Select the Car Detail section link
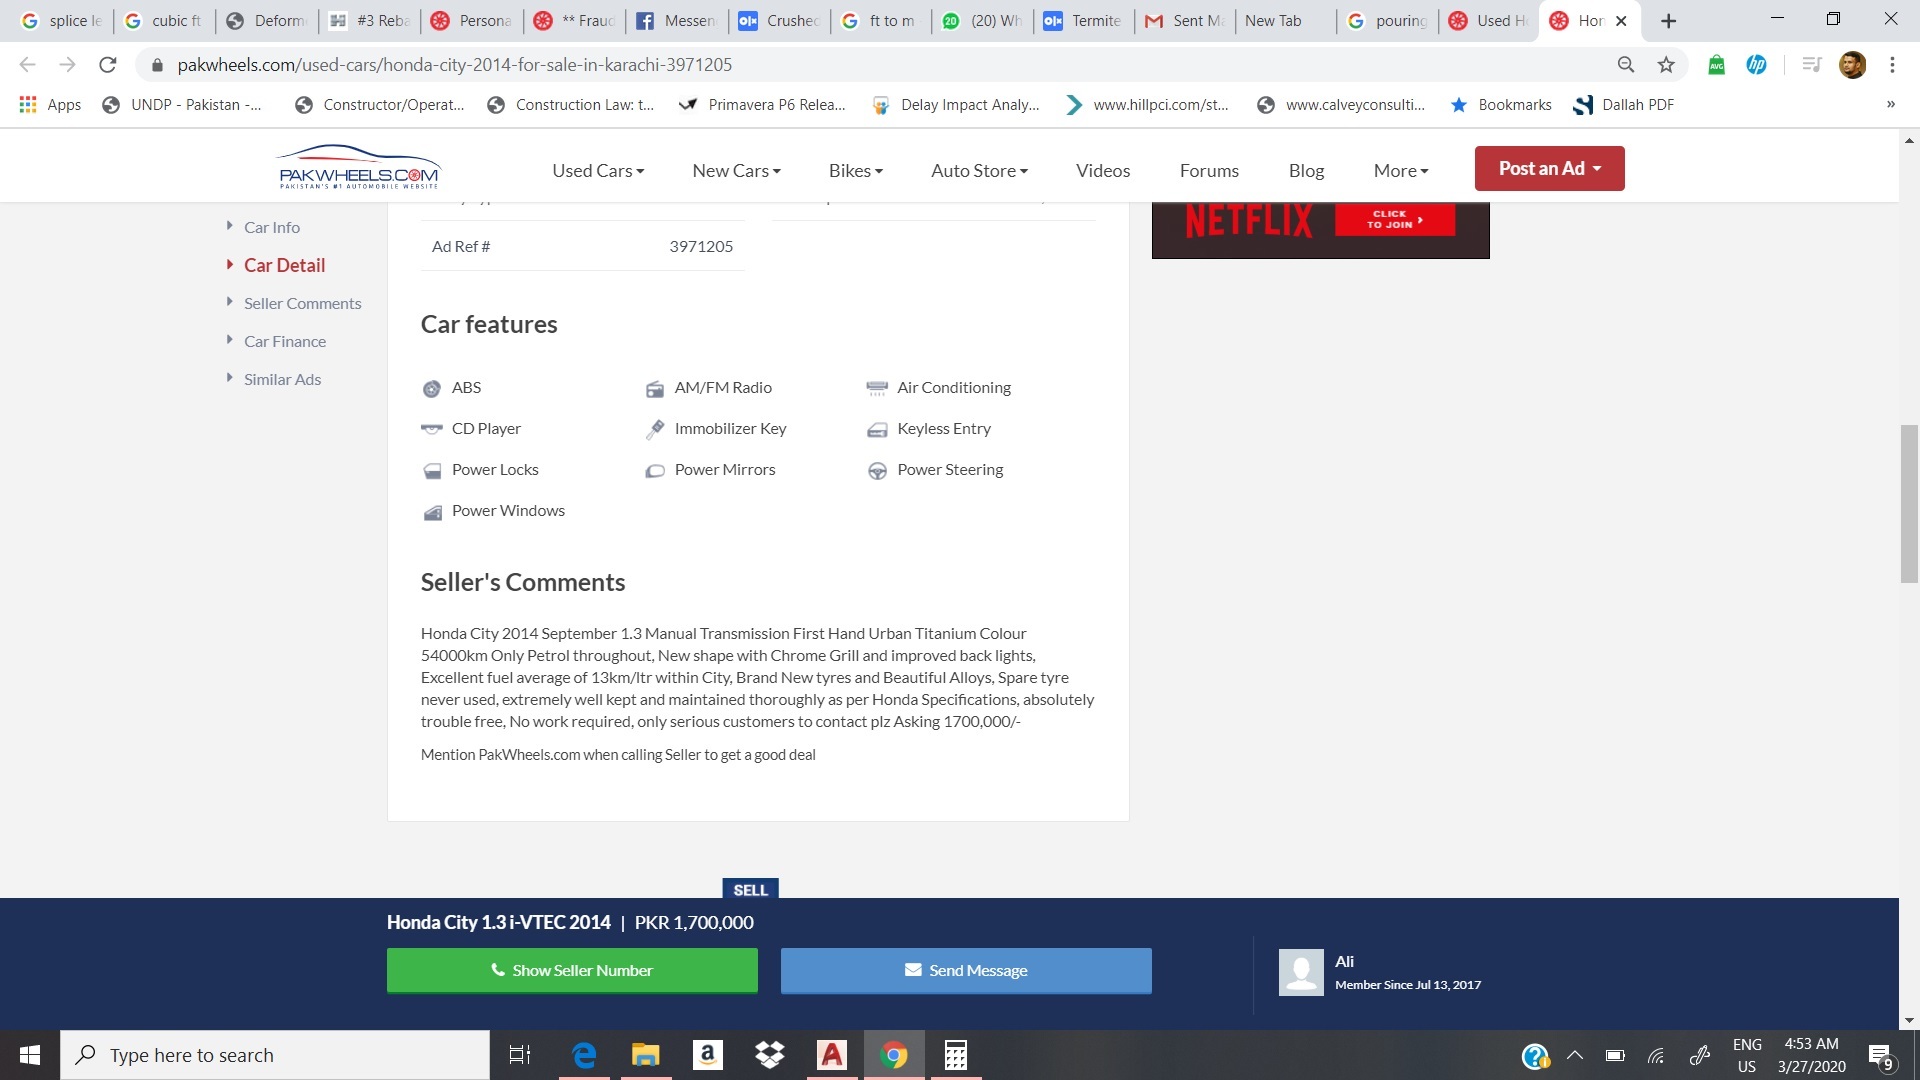 (x=284, y=266)
